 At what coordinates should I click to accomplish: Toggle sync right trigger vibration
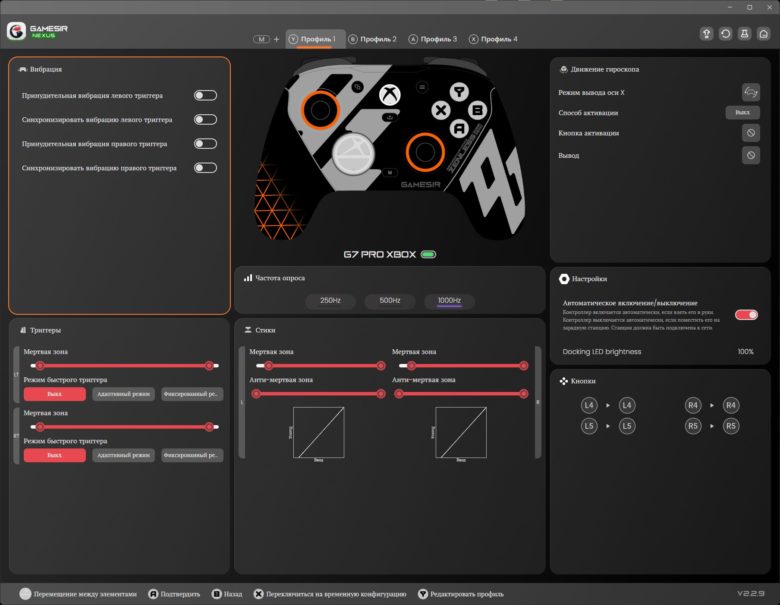click(205, 168)
